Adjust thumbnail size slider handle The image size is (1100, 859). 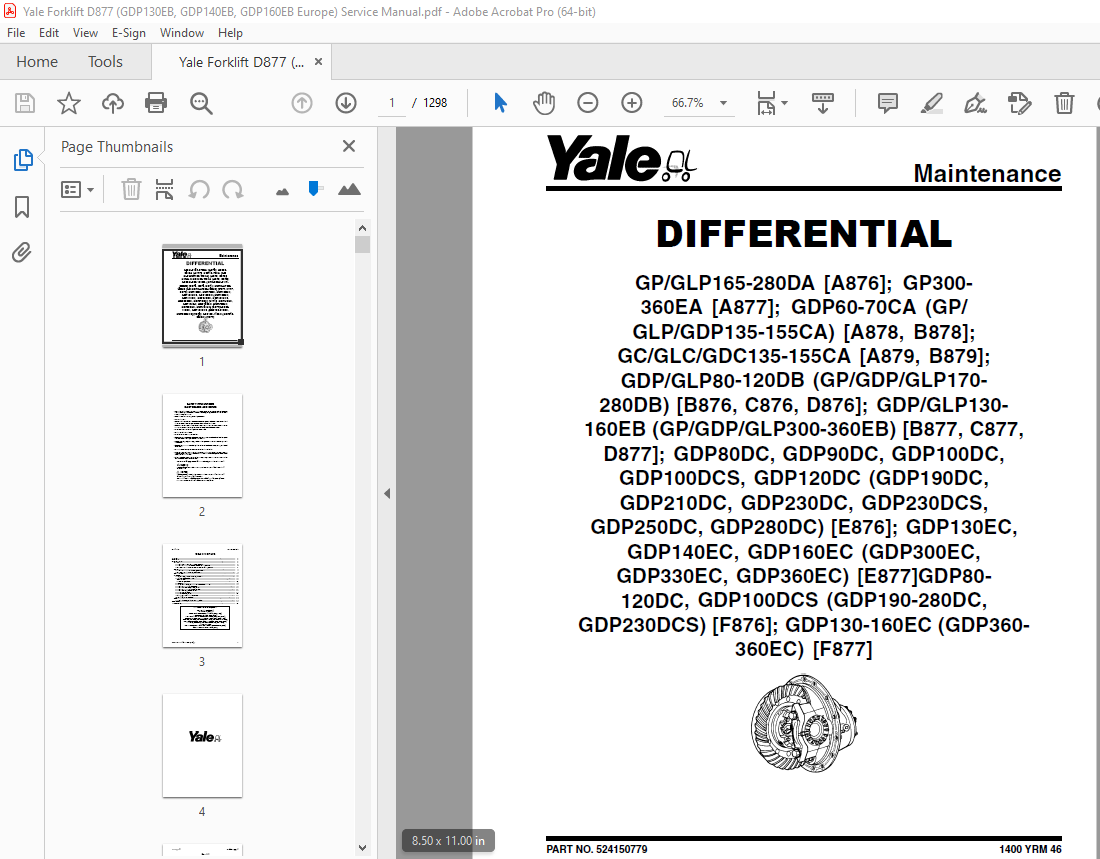point(314,188)
